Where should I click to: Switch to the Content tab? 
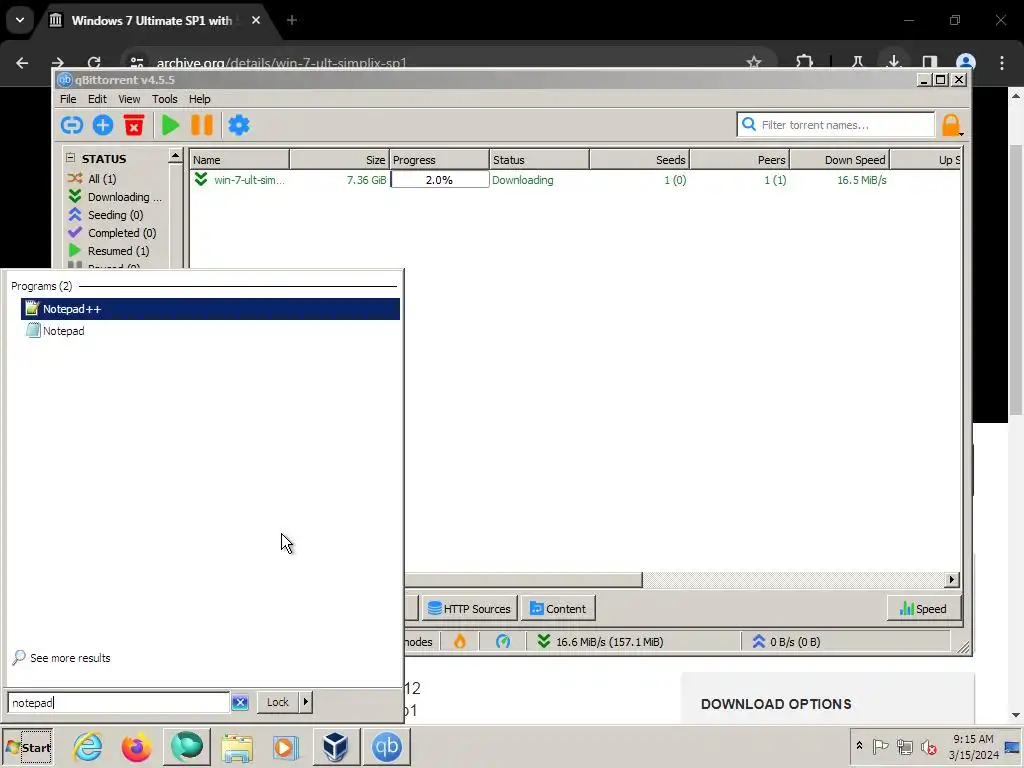pyautogui.click(x=558, y=609)
